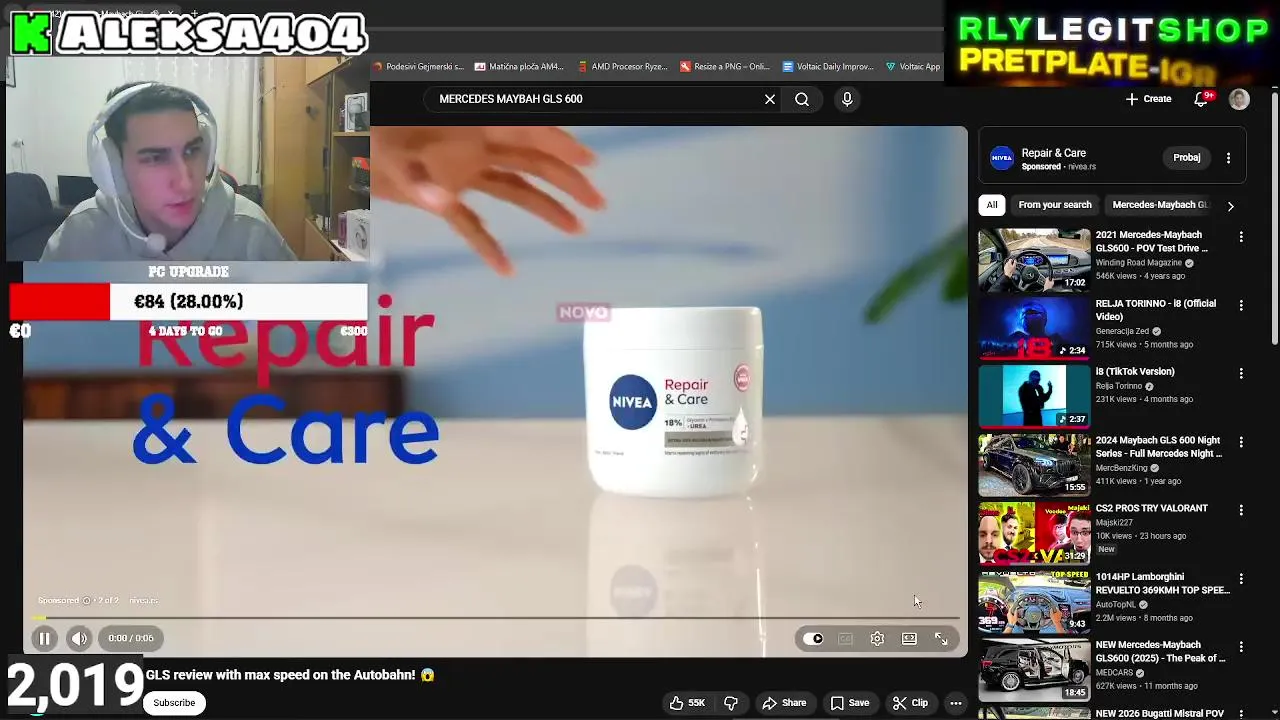This screenshot has width=1280, height=720.
Task: Open options for CS2 PROS TRY VALORANT video
Action: pyautogui.click(x=1241, y=510)
